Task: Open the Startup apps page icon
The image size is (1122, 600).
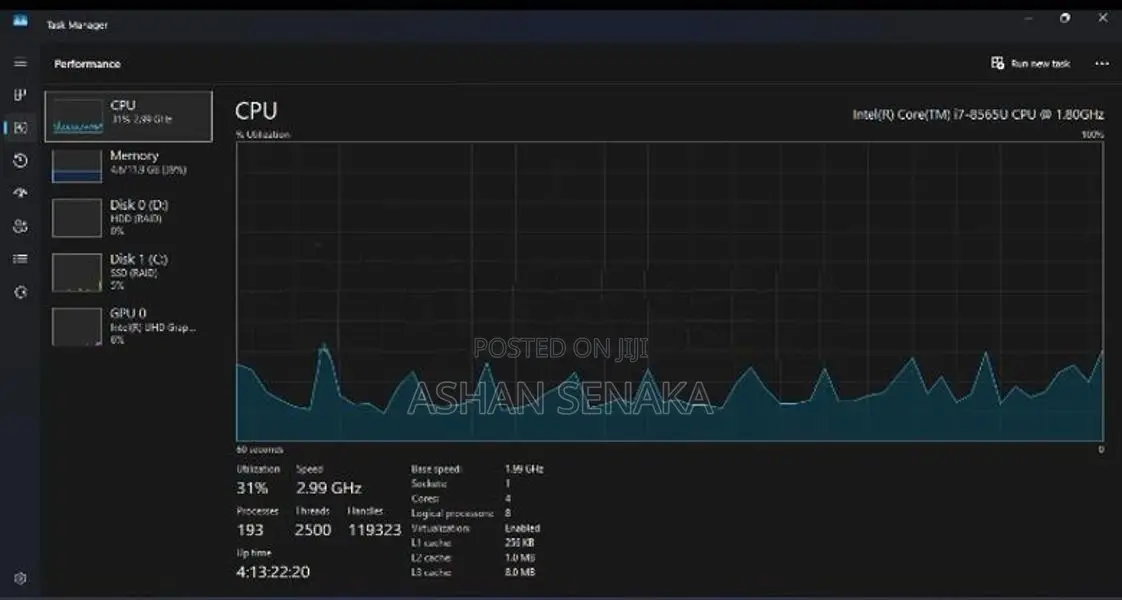Action: [x=20, y=193]
